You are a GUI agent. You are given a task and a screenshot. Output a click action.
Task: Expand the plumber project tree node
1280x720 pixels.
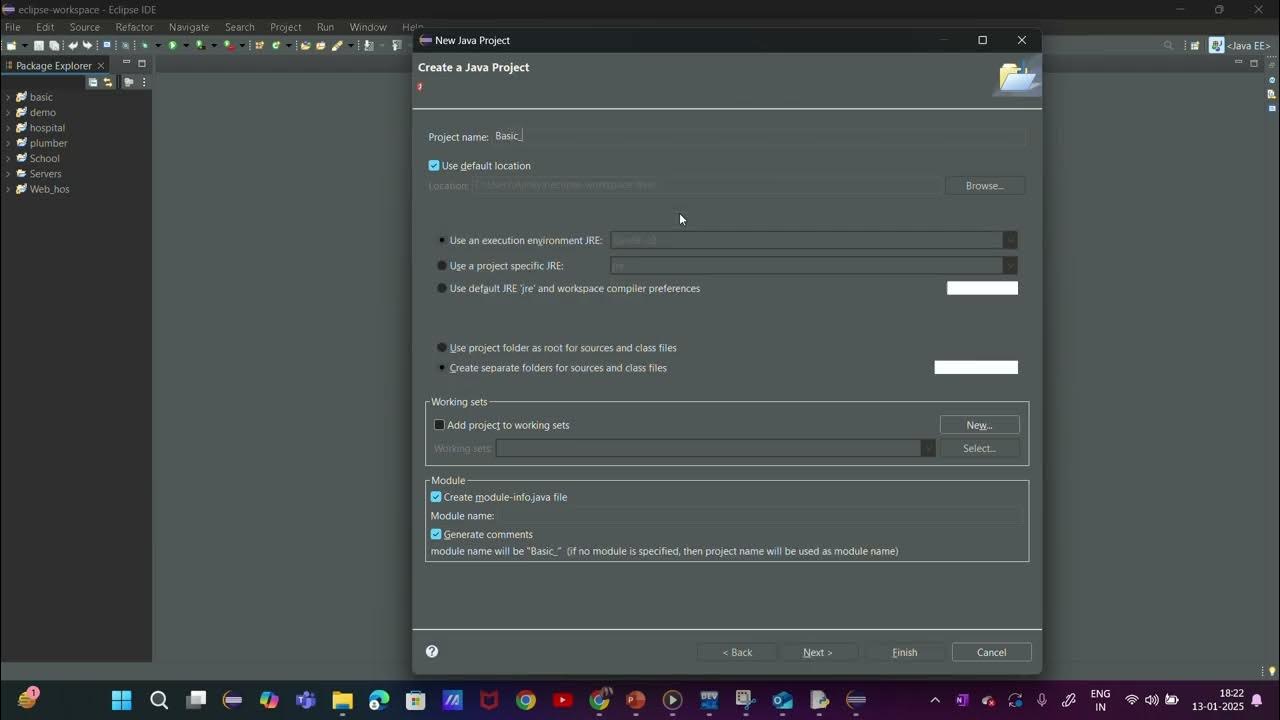click(x=8, y=143)
